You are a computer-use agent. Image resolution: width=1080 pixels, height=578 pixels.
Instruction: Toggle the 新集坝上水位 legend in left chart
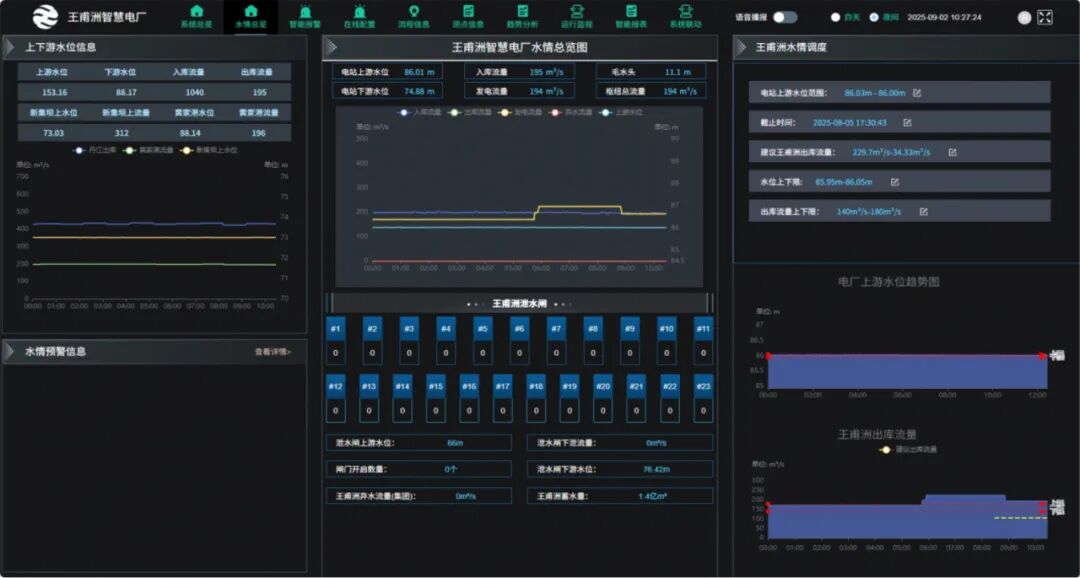(209, 149)
